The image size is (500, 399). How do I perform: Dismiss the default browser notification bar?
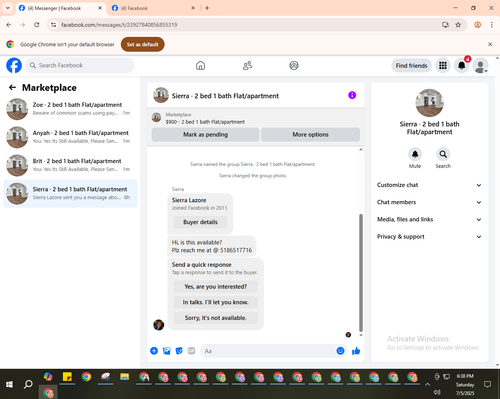[x=490, y=44]
